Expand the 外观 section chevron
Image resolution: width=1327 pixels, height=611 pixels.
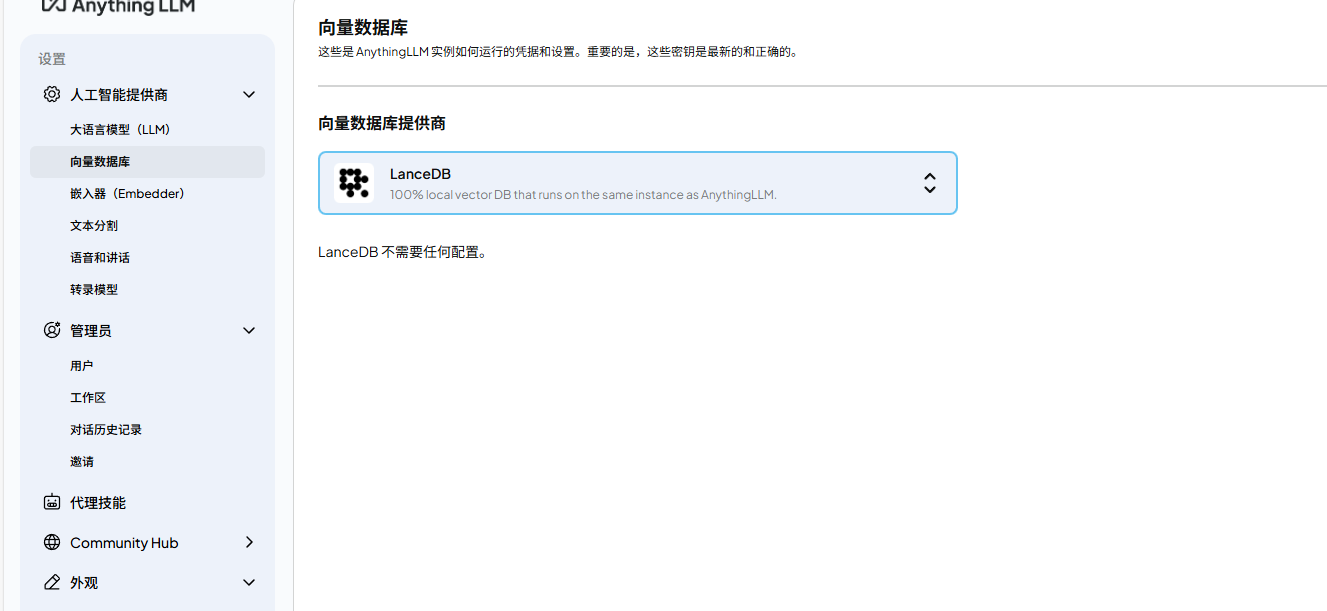tap(249, 582)
